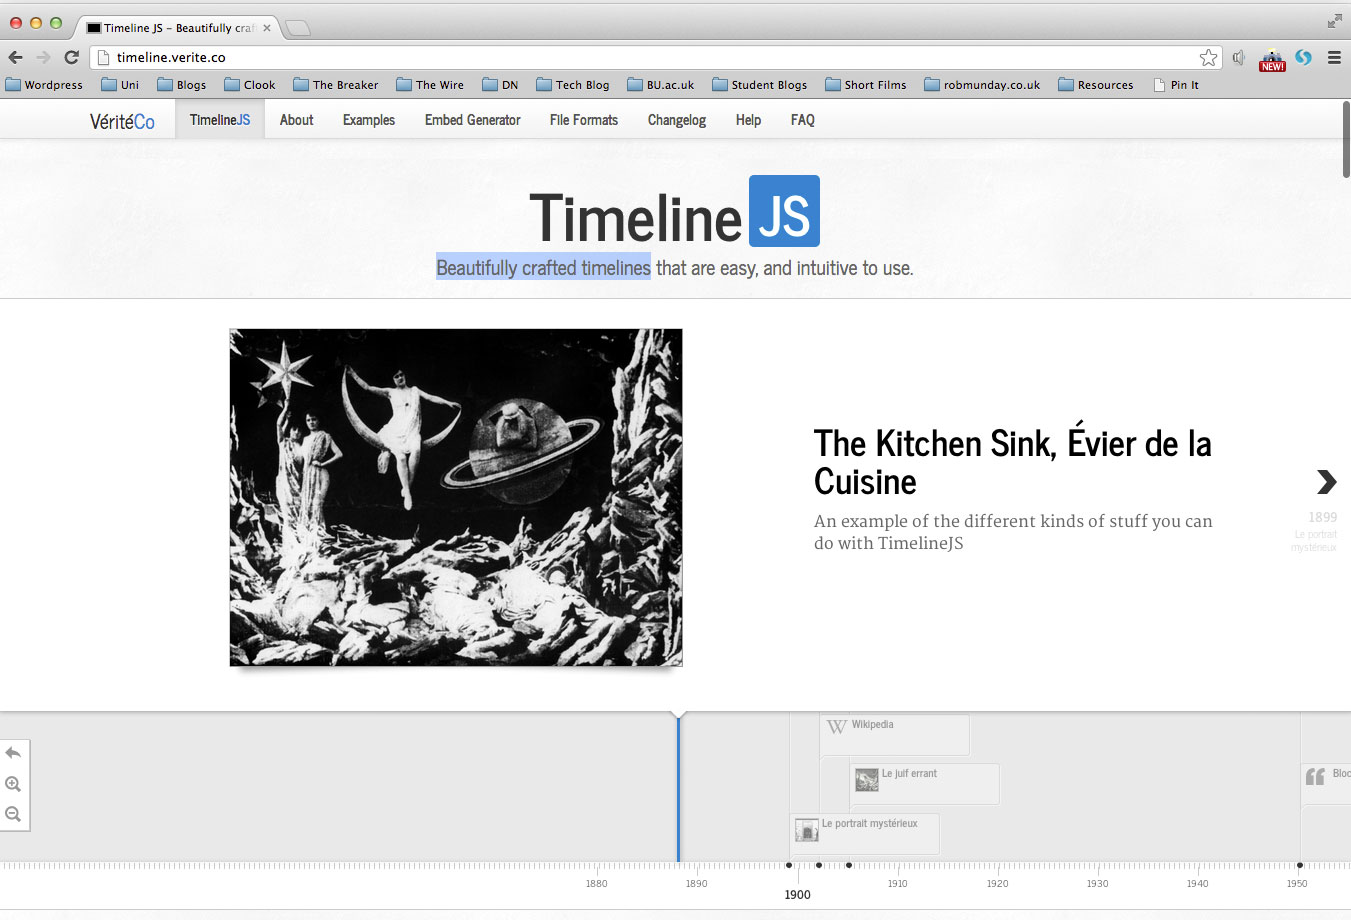Open The Wire bookmarks folder
Image resolution: width=1351 pixels, height=920 pixels.
tap(430, 85)
